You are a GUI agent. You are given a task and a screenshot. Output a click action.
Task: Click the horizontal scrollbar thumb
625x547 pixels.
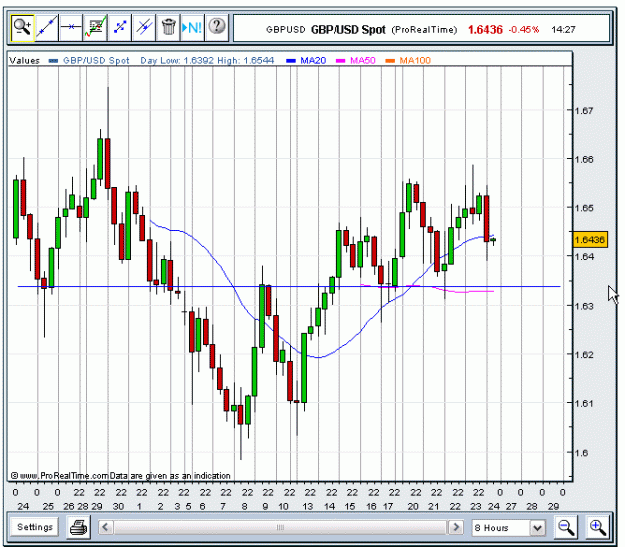point(280,527)
